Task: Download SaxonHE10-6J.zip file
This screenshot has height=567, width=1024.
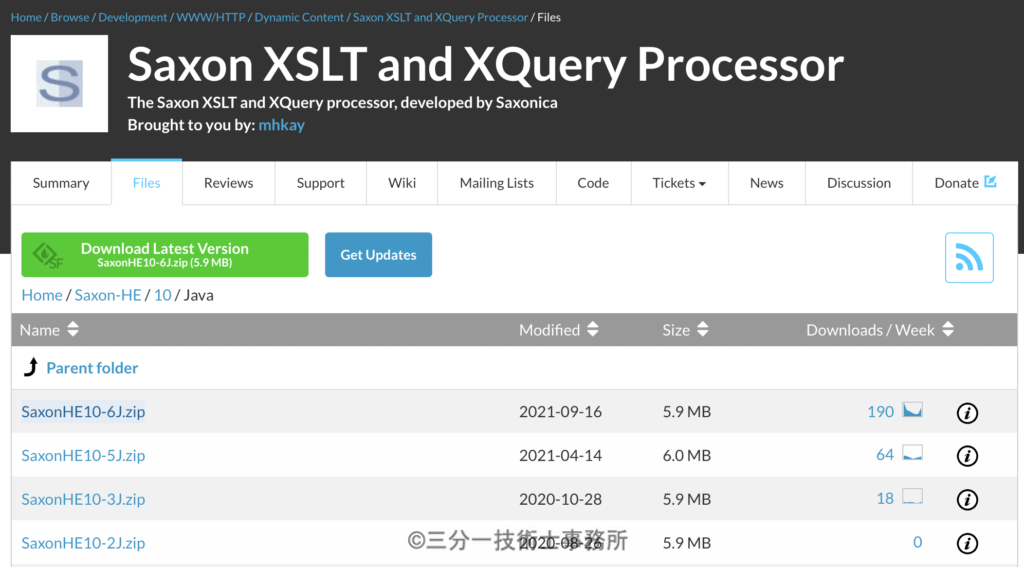Action: point(83,412)
